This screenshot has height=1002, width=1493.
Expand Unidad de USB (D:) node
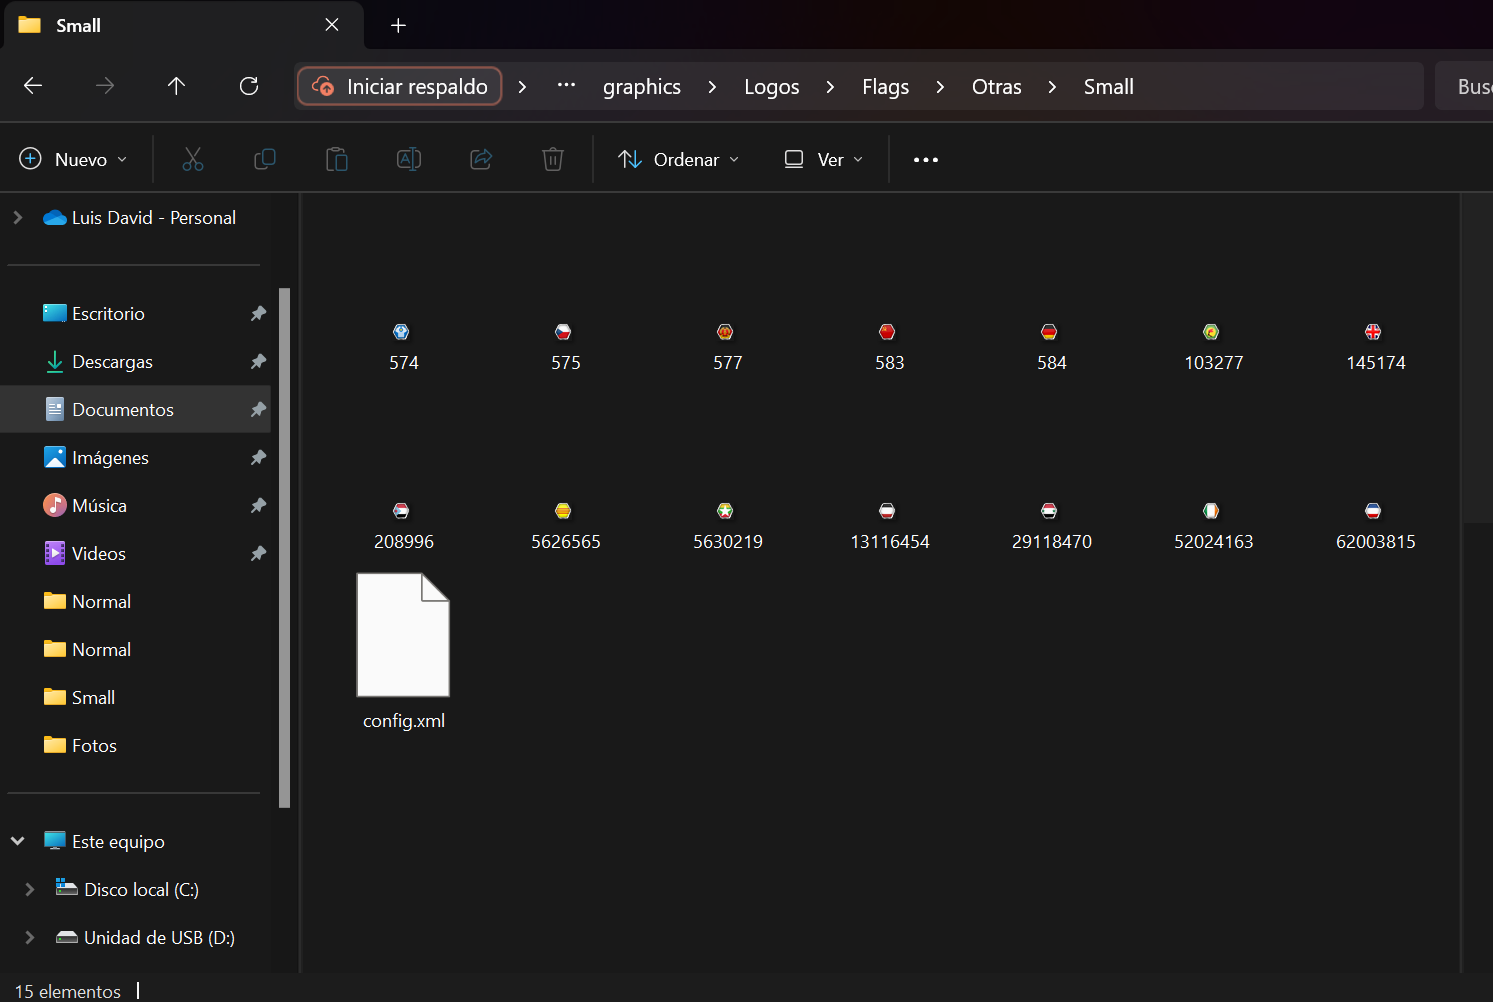pos(29,937)
